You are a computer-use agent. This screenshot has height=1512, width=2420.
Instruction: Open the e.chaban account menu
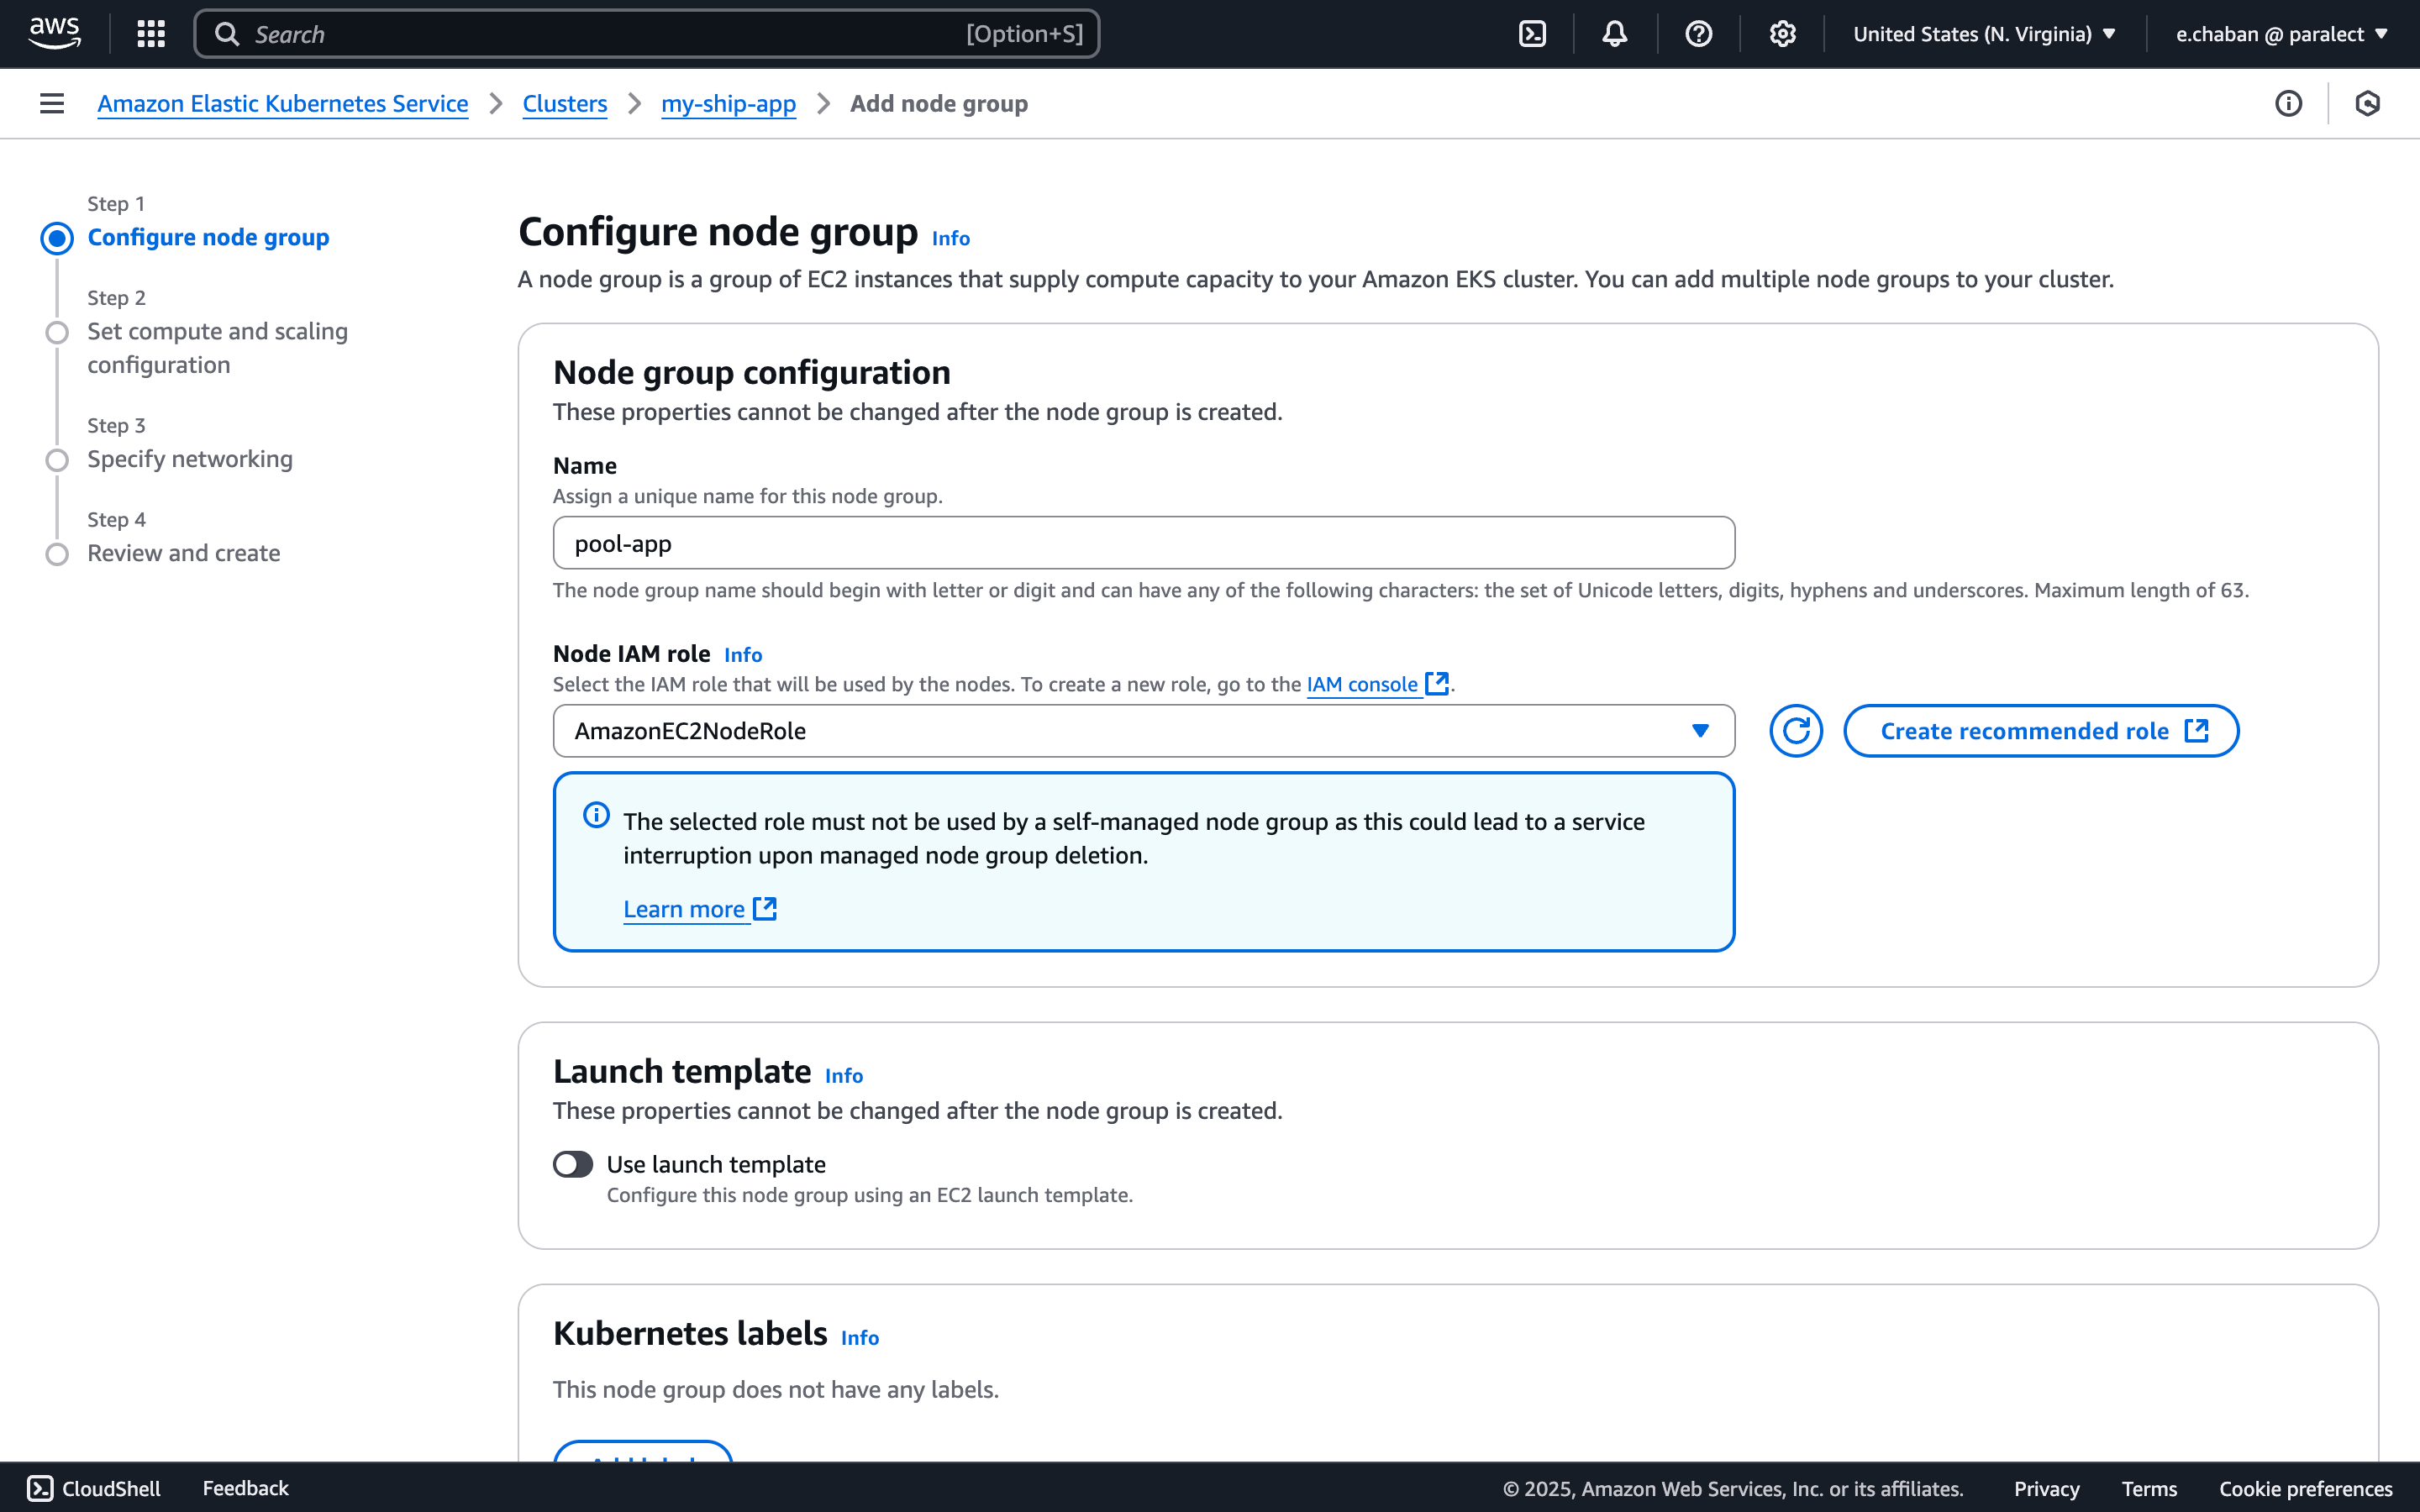coord(2284,33)
